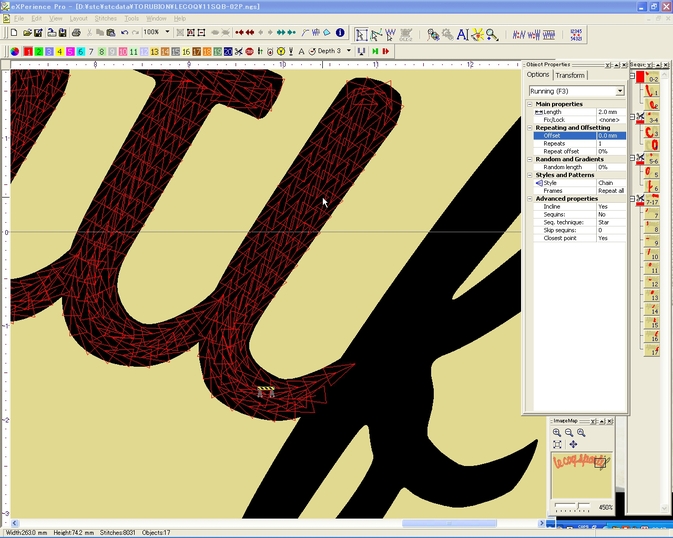Click the pan cross-arrows icon in ImageMap
The image size is (673, 538).
coord(573,444)
